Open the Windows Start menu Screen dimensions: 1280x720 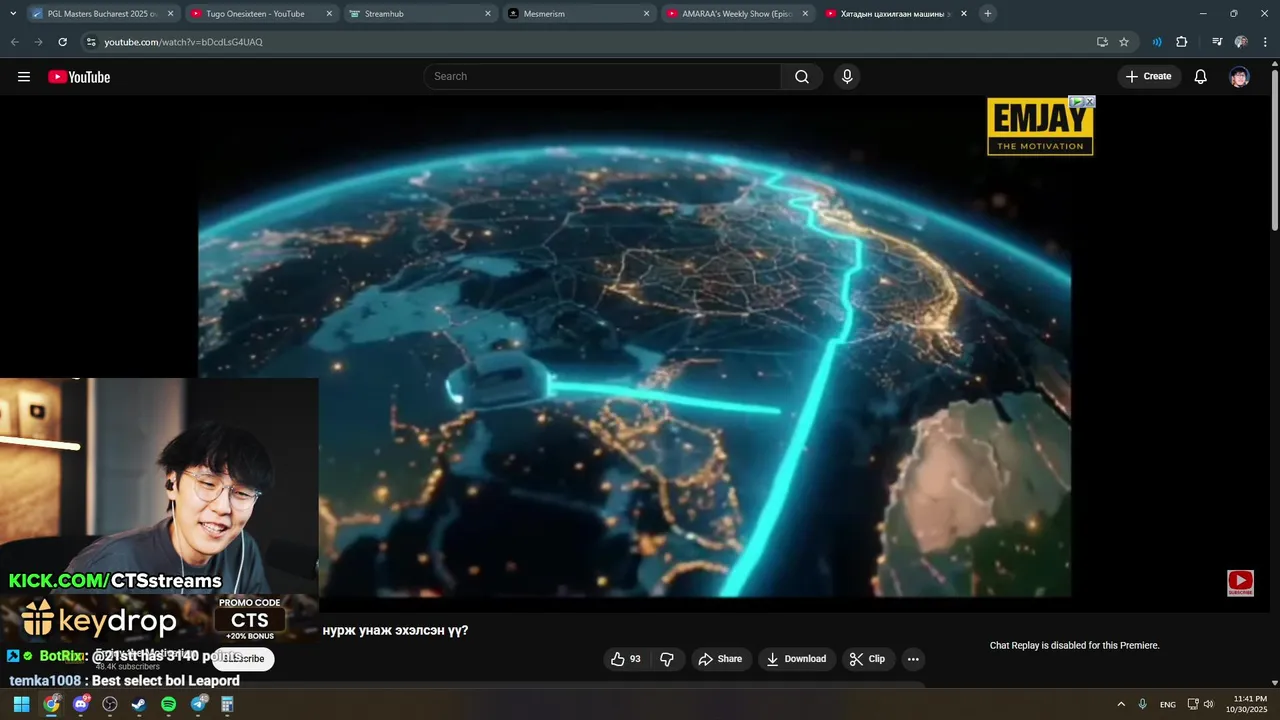(21, 704)
